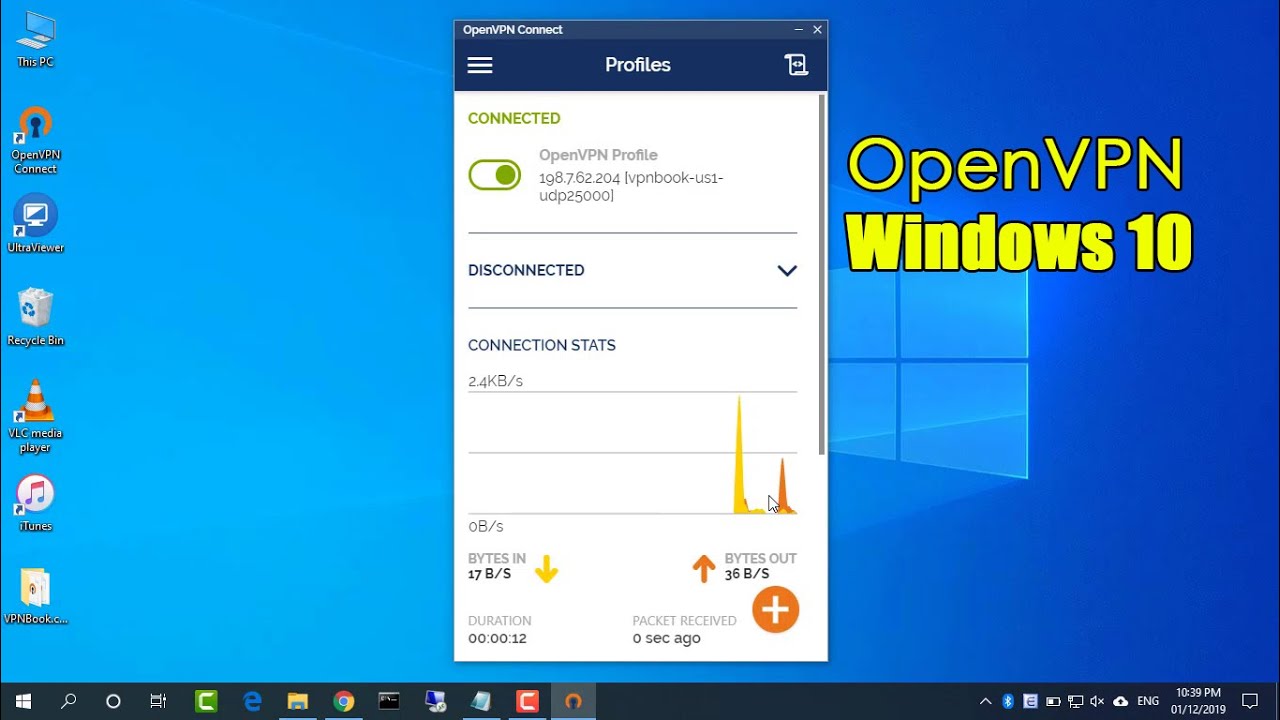Select UltraViewer desktop shortcut
The width and height of the screenshot is (1280, 720).
point(35,224)
